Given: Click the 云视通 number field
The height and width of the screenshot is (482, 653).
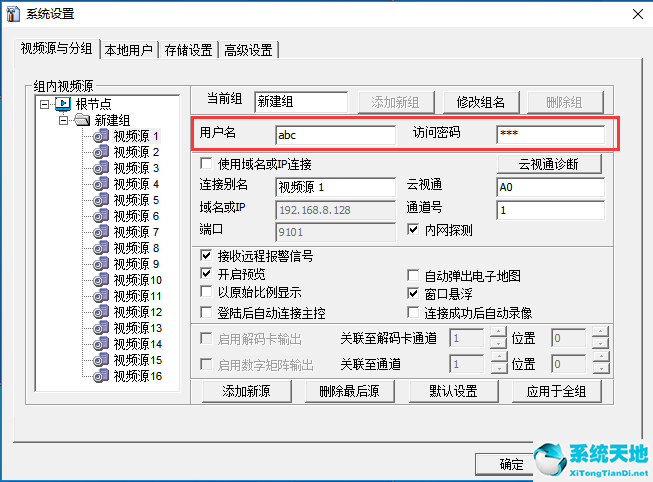Looking at the screenshot, I should pyautogui.click(x=550, y=187).
